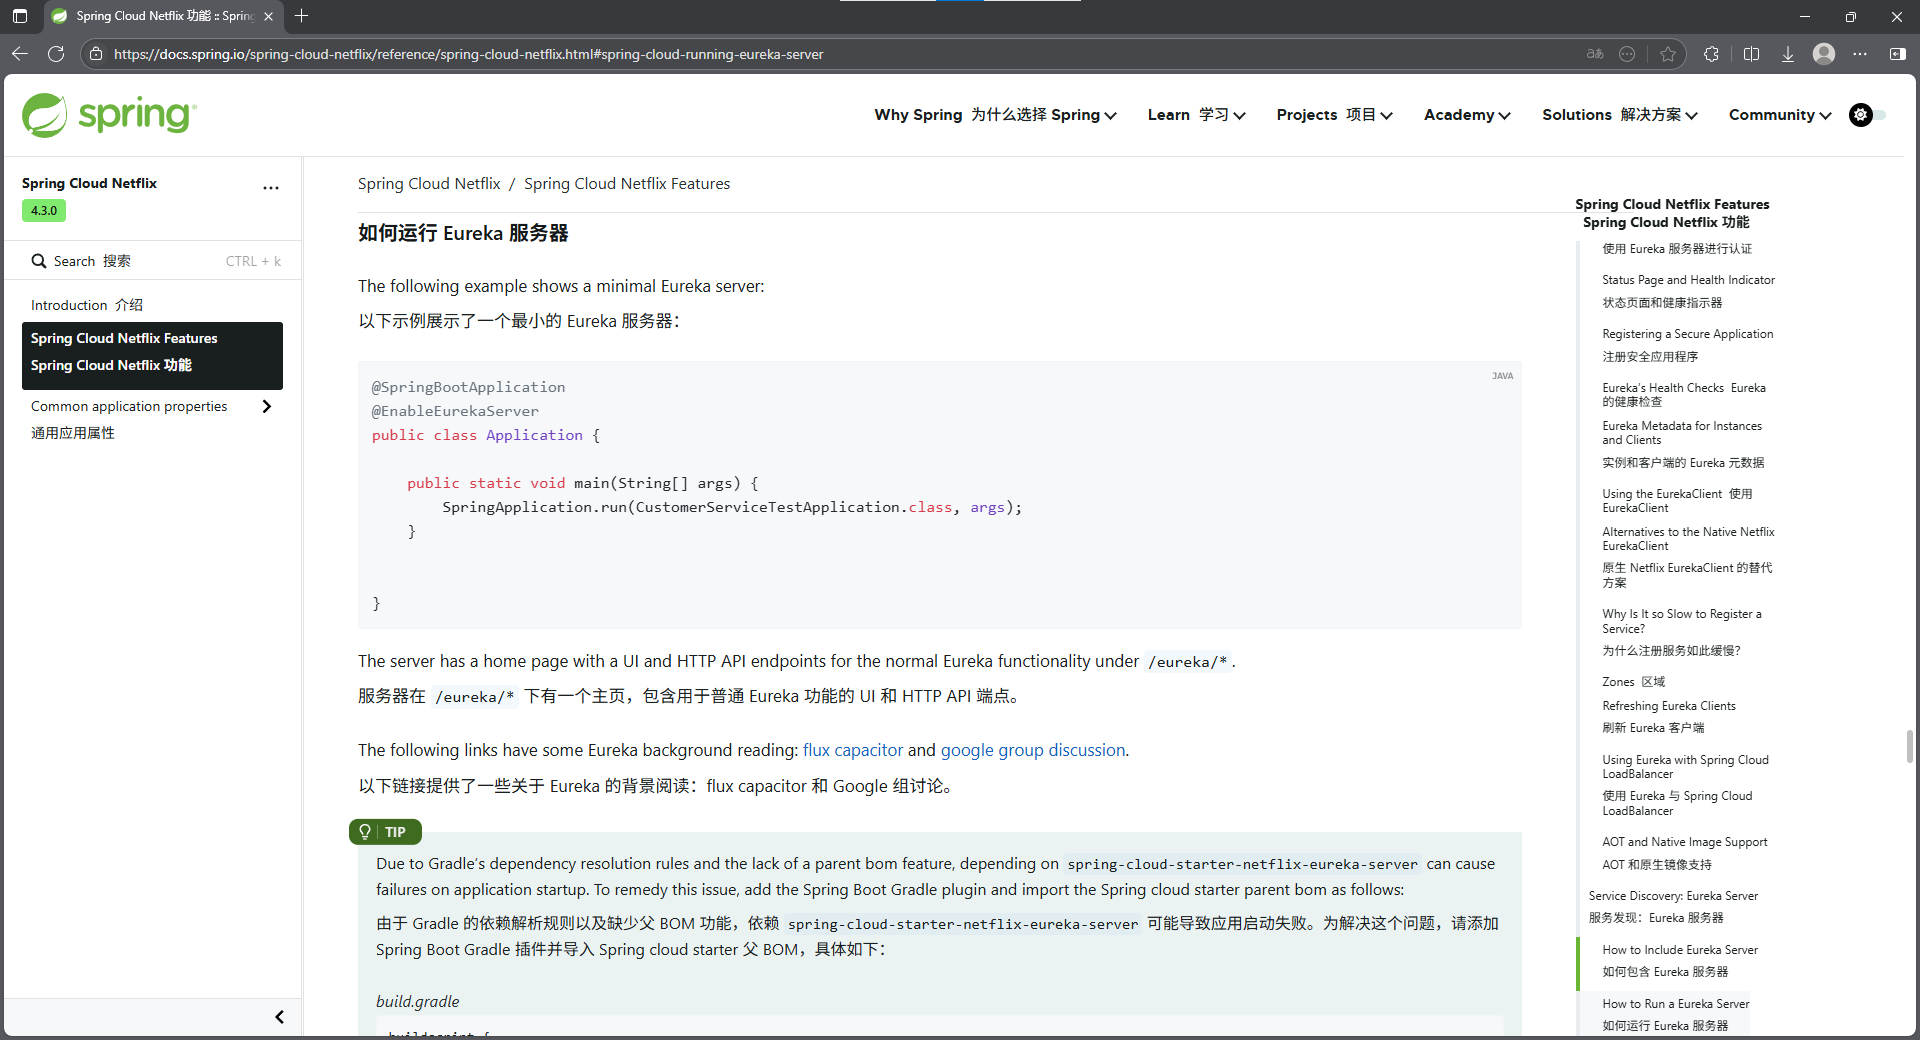This screenshot has height=1040, width=1920.
Task: Select Spring Cloud Netflix Features sidebar item
Action: [152, 355]
